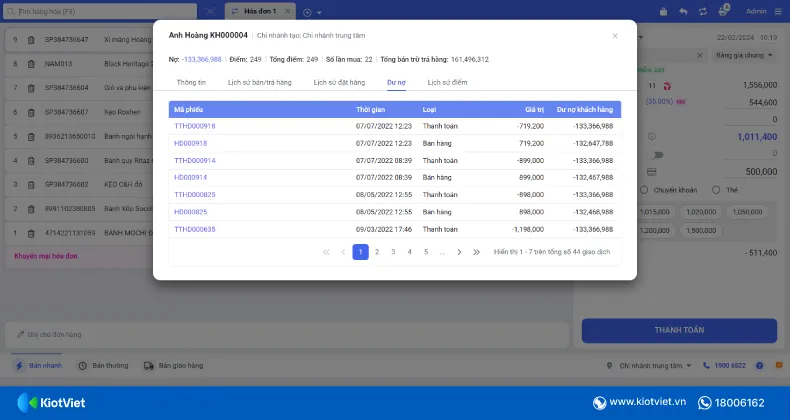Open voucher link TTHD000918

click(195, 126)
